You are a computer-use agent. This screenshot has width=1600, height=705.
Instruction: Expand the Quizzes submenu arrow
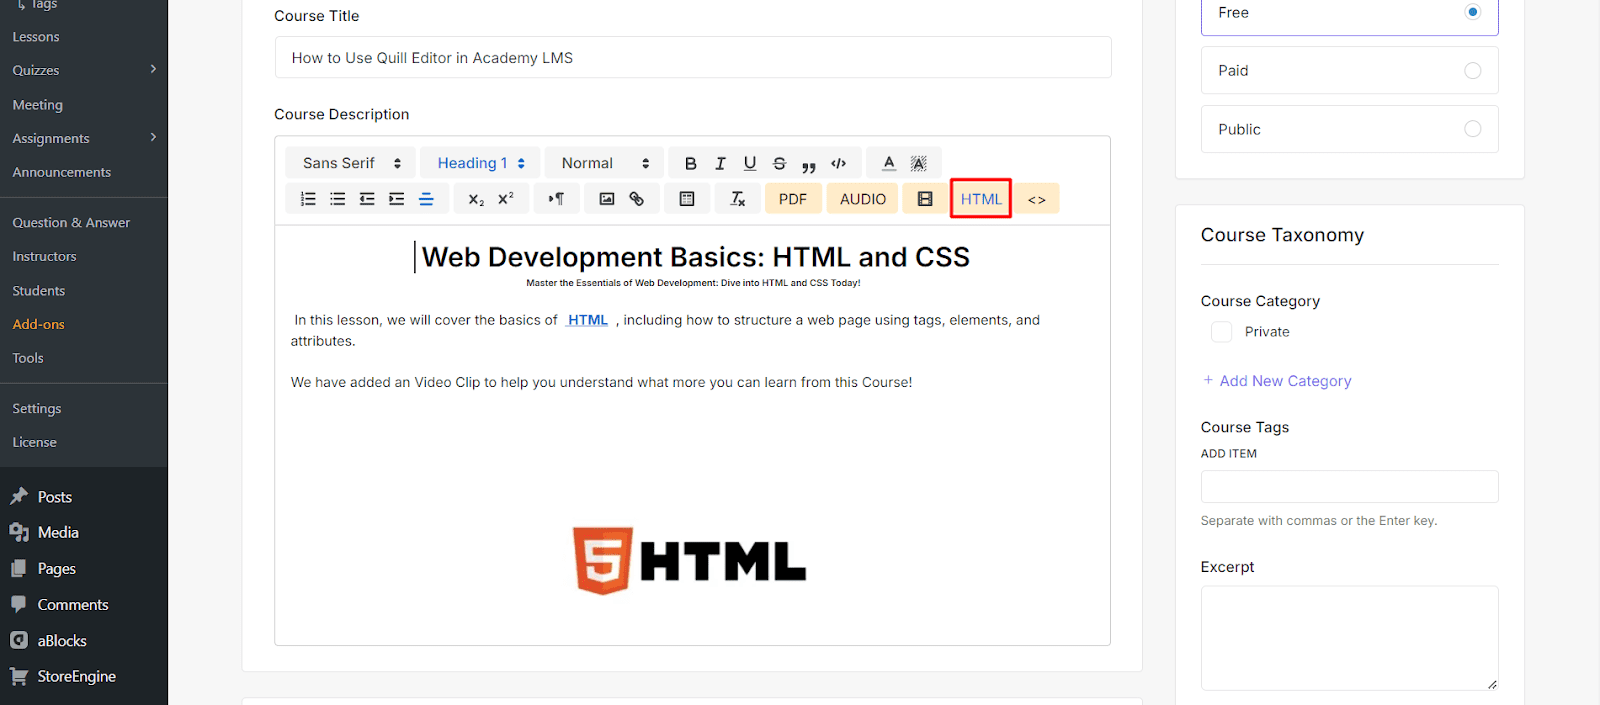153,69
